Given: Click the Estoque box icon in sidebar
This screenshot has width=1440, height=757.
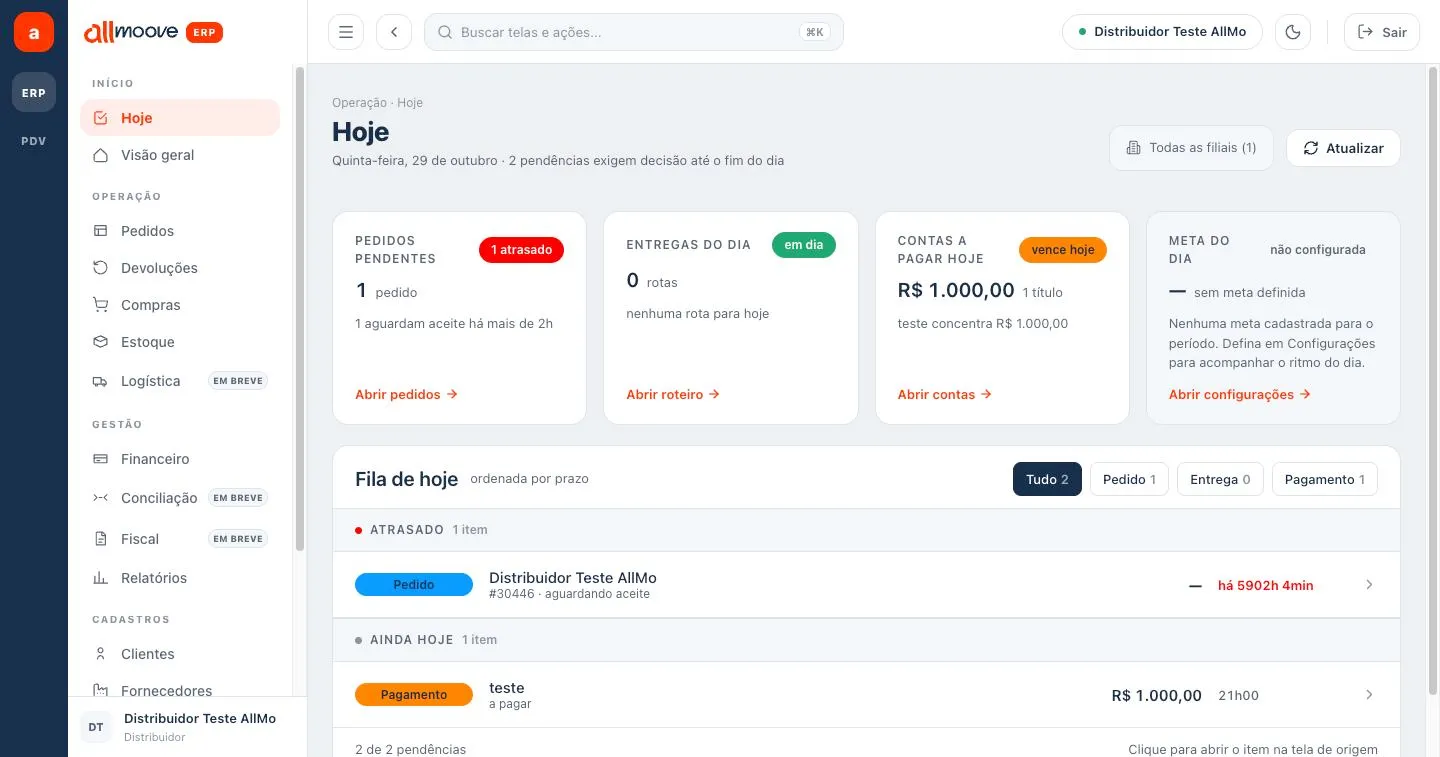Looking at the screenshot, I should 100,342.
